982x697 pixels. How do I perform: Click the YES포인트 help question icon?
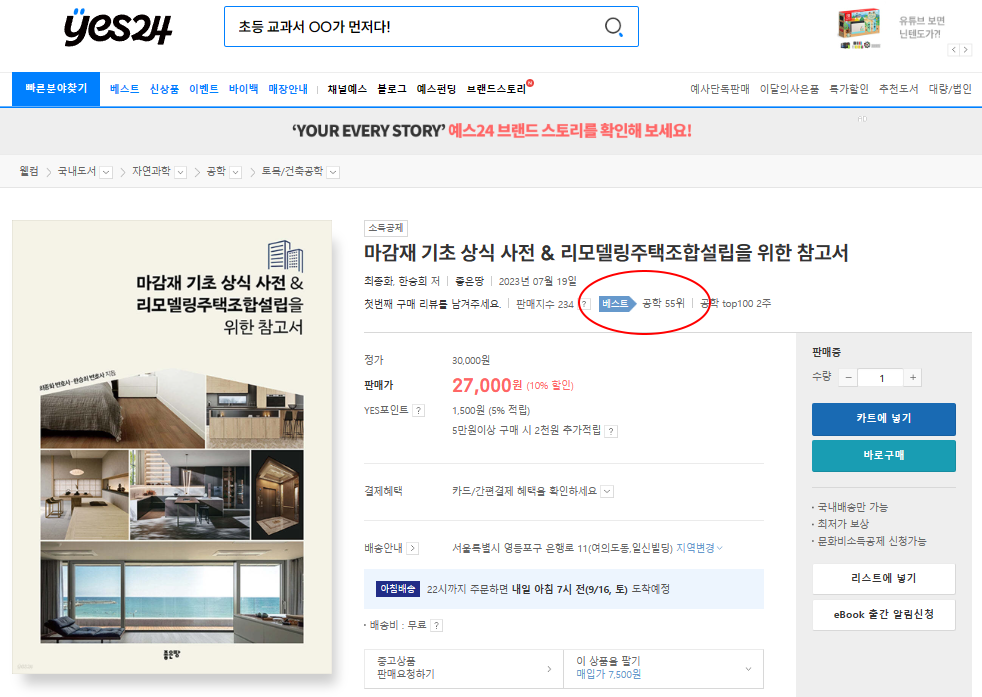(419, 410)
